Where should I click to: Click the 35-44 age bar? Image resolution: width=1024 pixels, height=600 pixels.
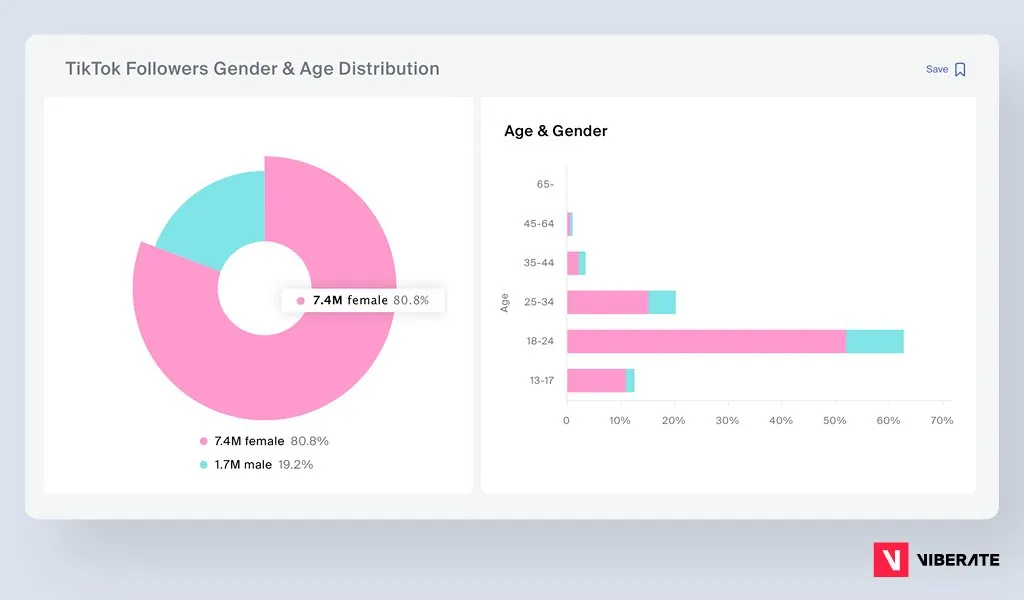[x=576, y=263]
